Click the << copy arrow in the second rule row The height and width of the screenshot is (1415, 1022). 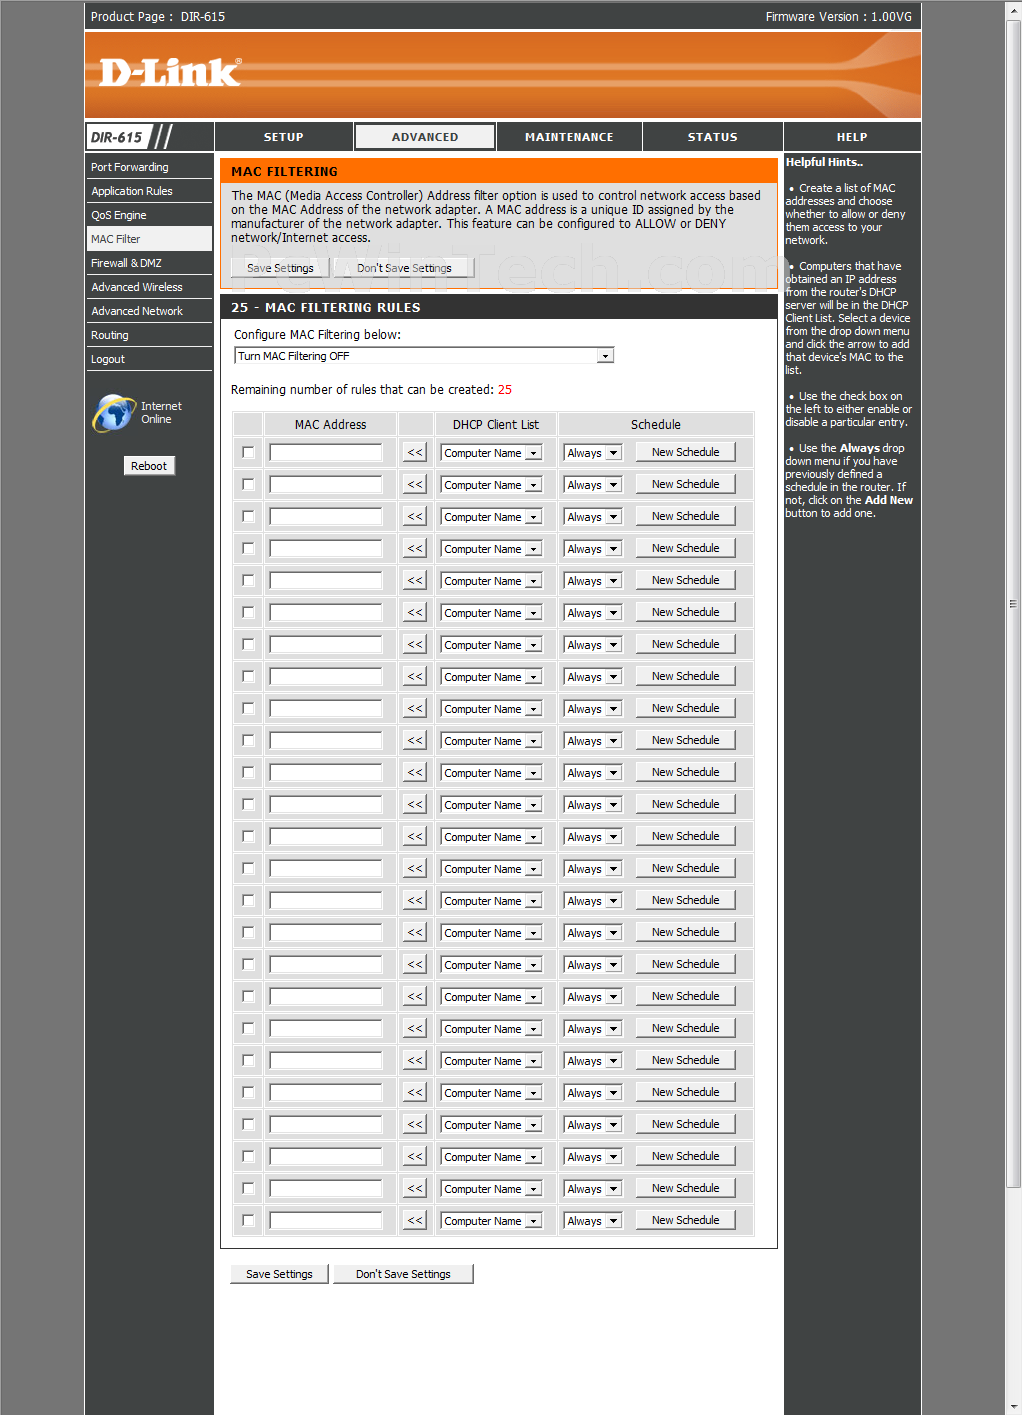(x=415, y=485)
